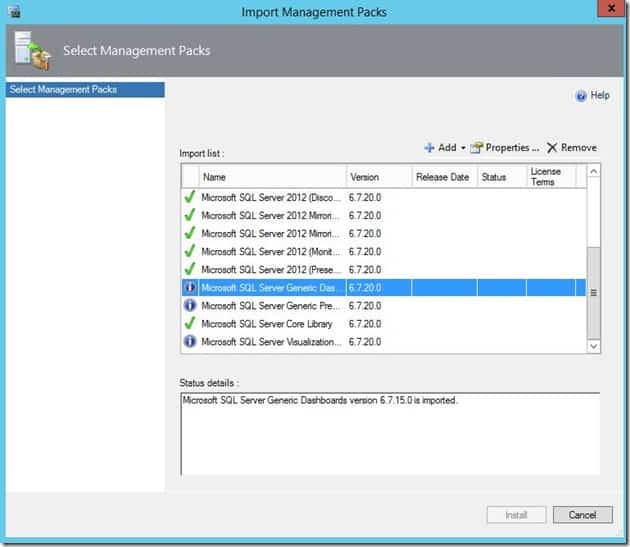
Task: Click the scroll down arrow of the import list
Action: click(x=593, y=346)
